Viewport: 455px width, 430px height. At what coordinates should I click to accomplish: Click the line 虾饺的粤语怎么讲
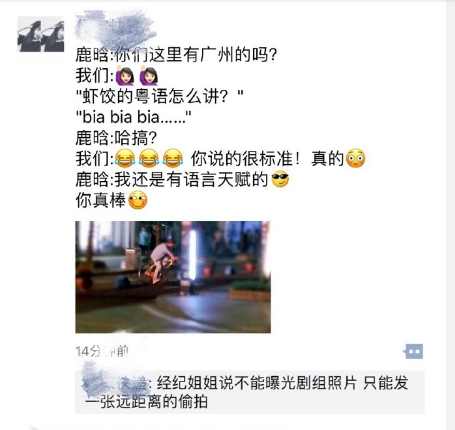(x=159, y=96)
